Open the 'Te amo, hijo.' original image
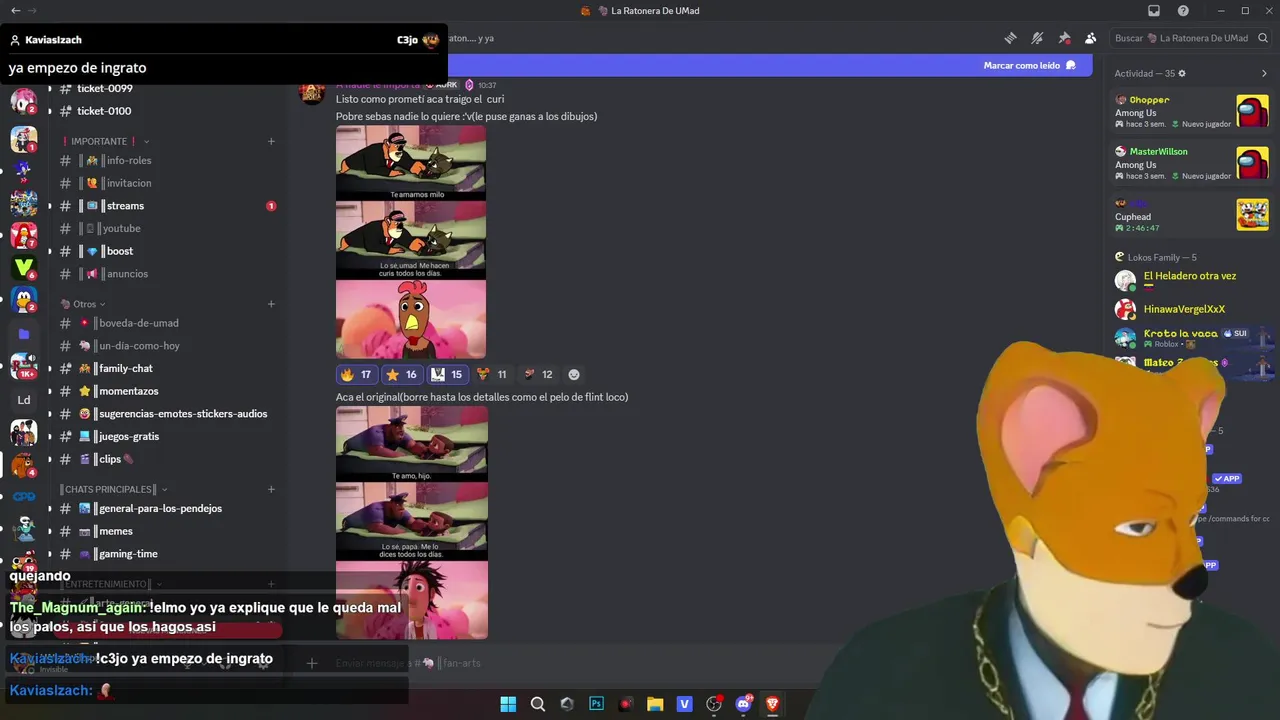1280x720 pixels. point(412,444)
